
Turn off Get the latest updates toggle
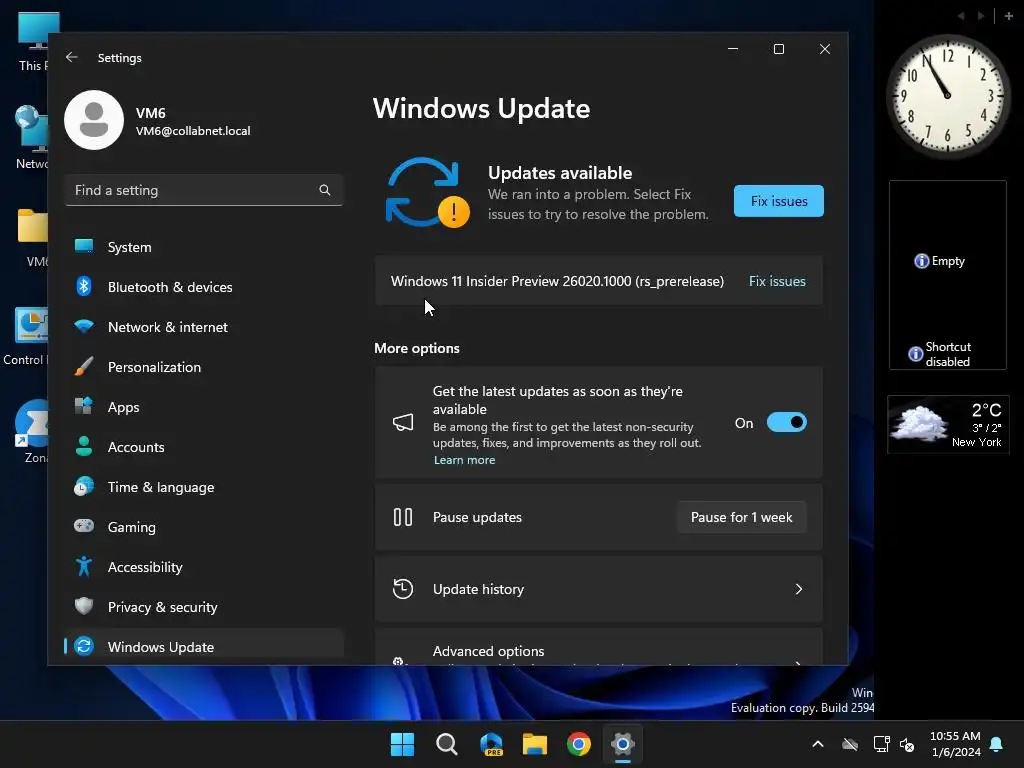pos(786,423)
